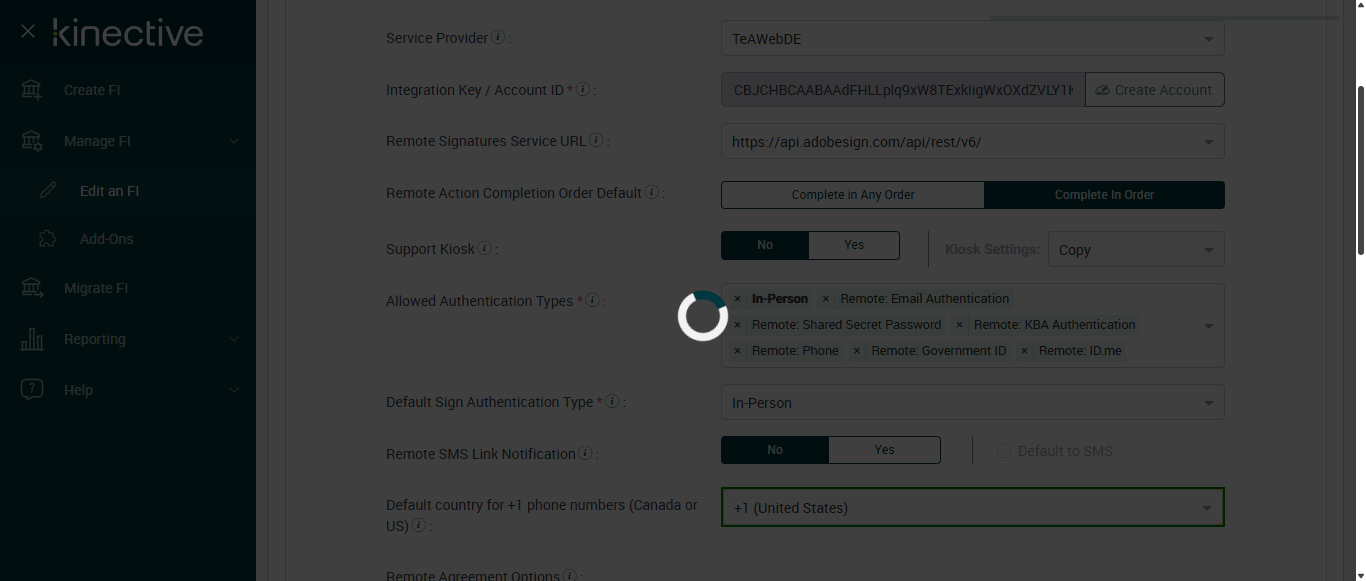Enable Remote SMS Link Notification Yes
Screen dimensions: 1366x581
tap(884, 450)
